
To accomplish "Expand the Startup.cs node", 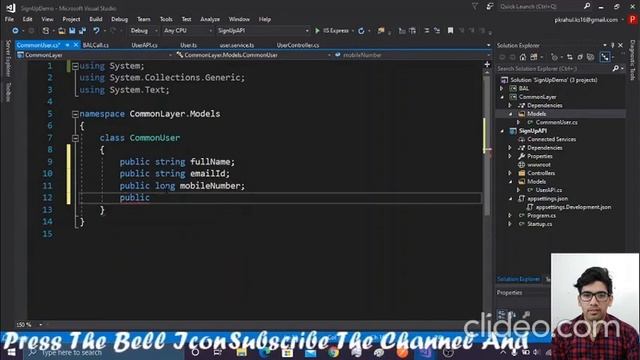I will 510,224.
